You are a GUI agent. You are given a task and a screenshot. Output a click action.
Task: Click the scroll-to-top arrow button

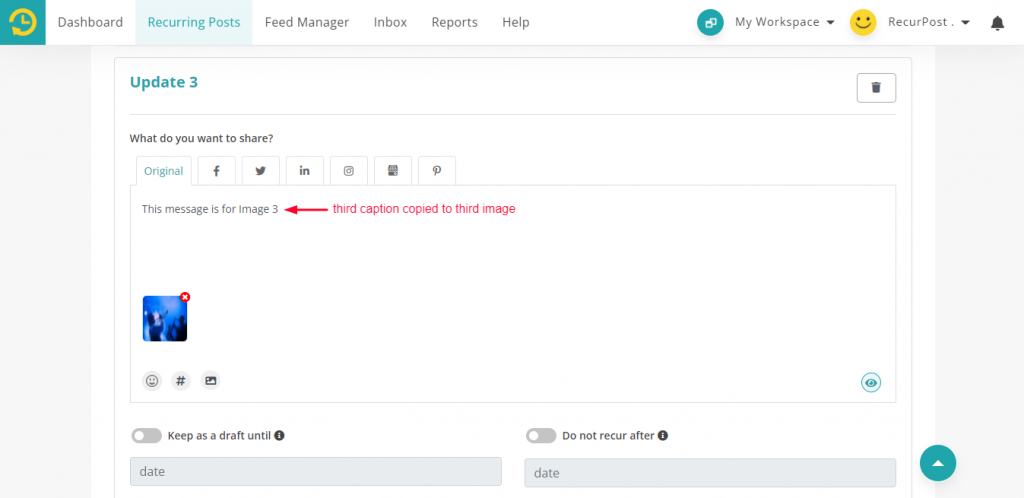click(x=937, y=463)
